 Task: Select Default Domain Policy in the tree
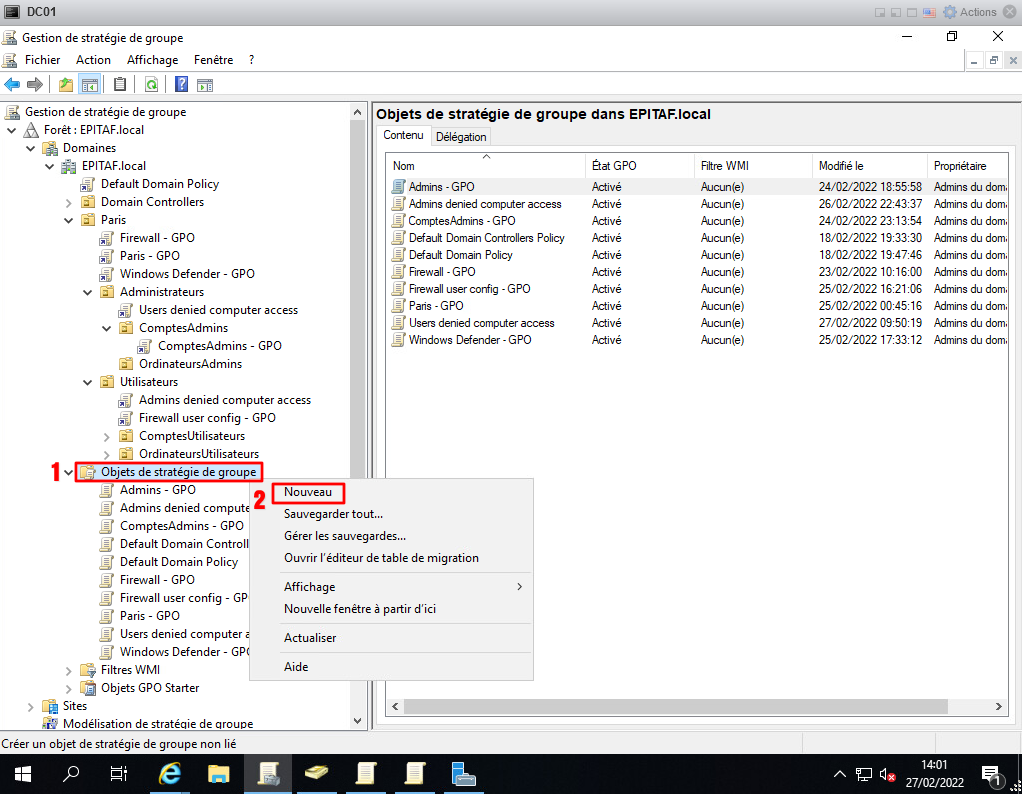(159, 184)
